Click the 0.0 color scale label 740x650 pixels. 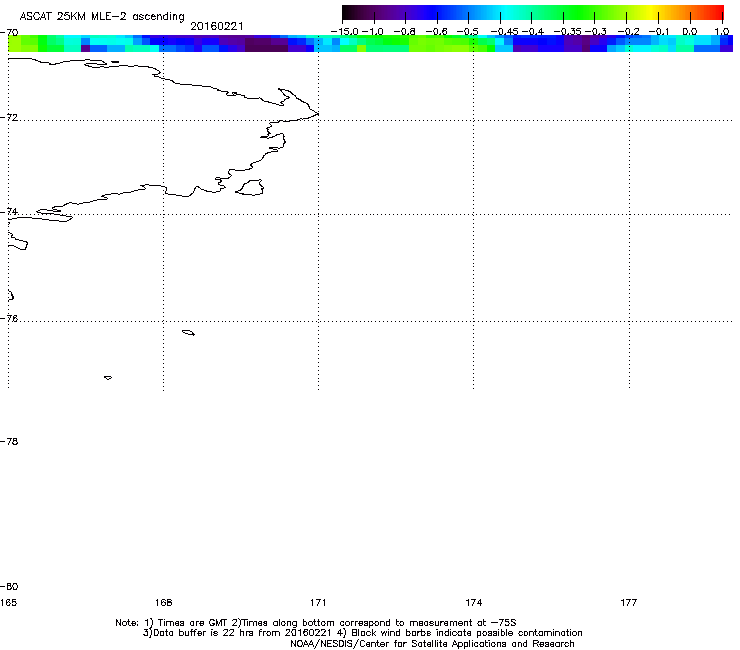coord(690,32)
